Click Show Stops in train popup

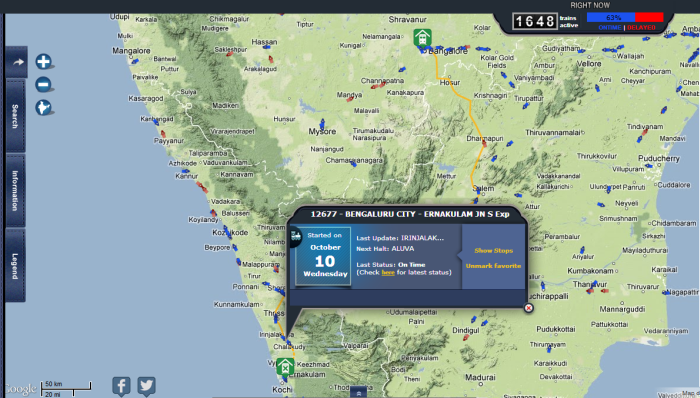click(493, 251)
